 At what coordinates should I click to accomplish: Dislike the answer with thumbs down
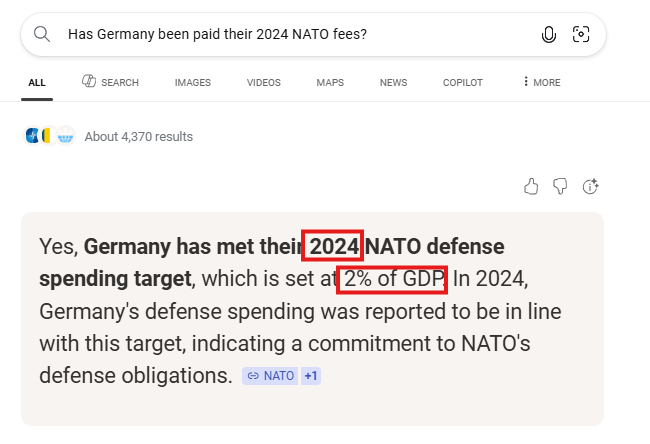(x=560, y=186)
